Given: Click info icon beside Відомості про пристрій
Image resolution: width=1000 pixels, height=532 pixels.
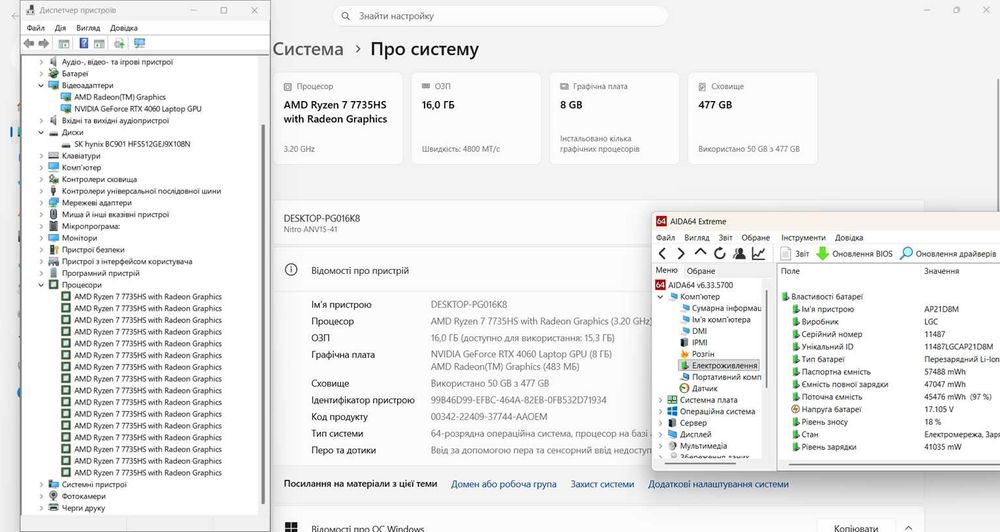Looking at the screenshot, I should pos(291,270).
